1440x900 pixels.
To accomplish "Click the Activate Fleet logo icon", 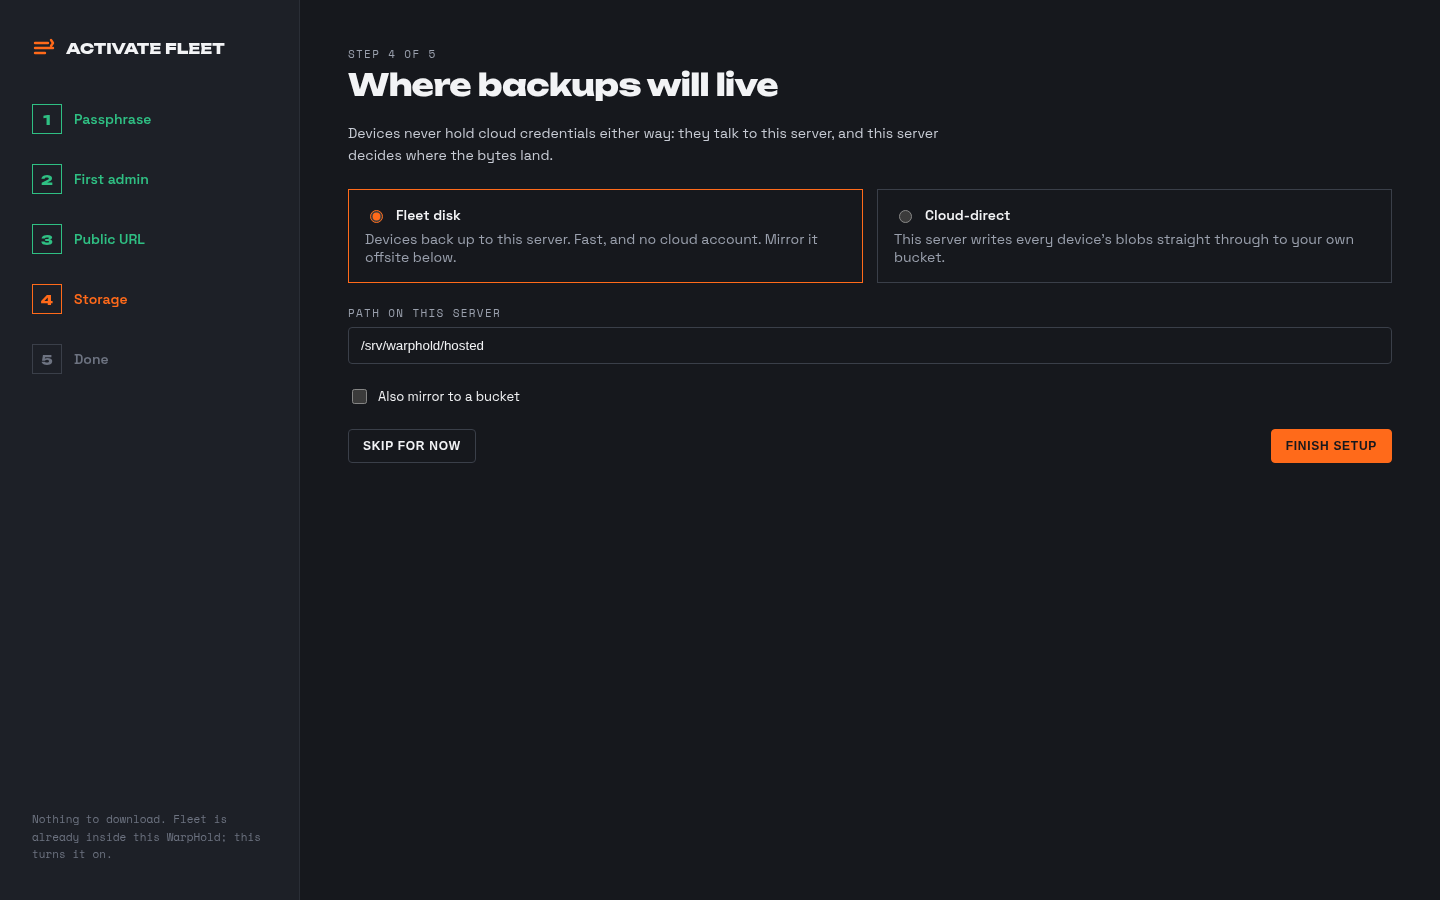I will click(x=44, y=47).
